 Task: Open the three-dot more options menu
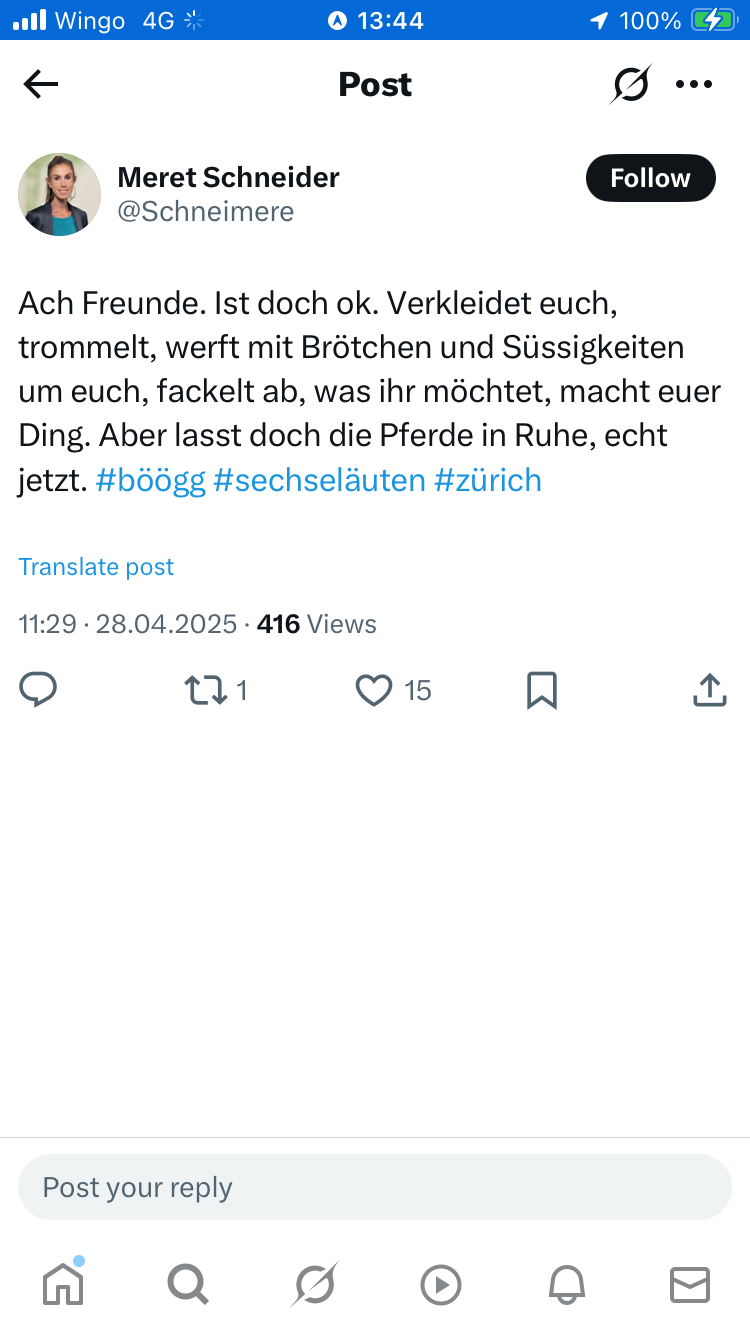point(694,85)
